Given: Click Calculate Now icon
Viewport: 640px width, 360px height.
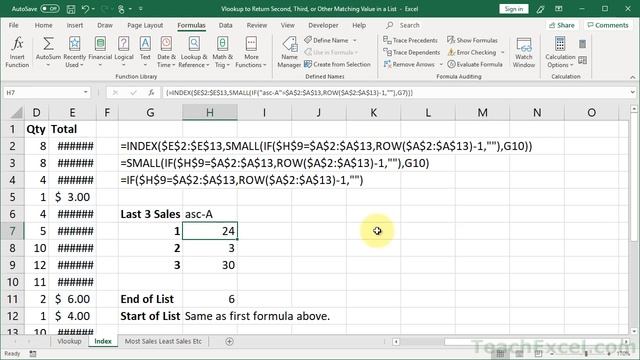Looking at the screenshot, I should click(582, 44).
